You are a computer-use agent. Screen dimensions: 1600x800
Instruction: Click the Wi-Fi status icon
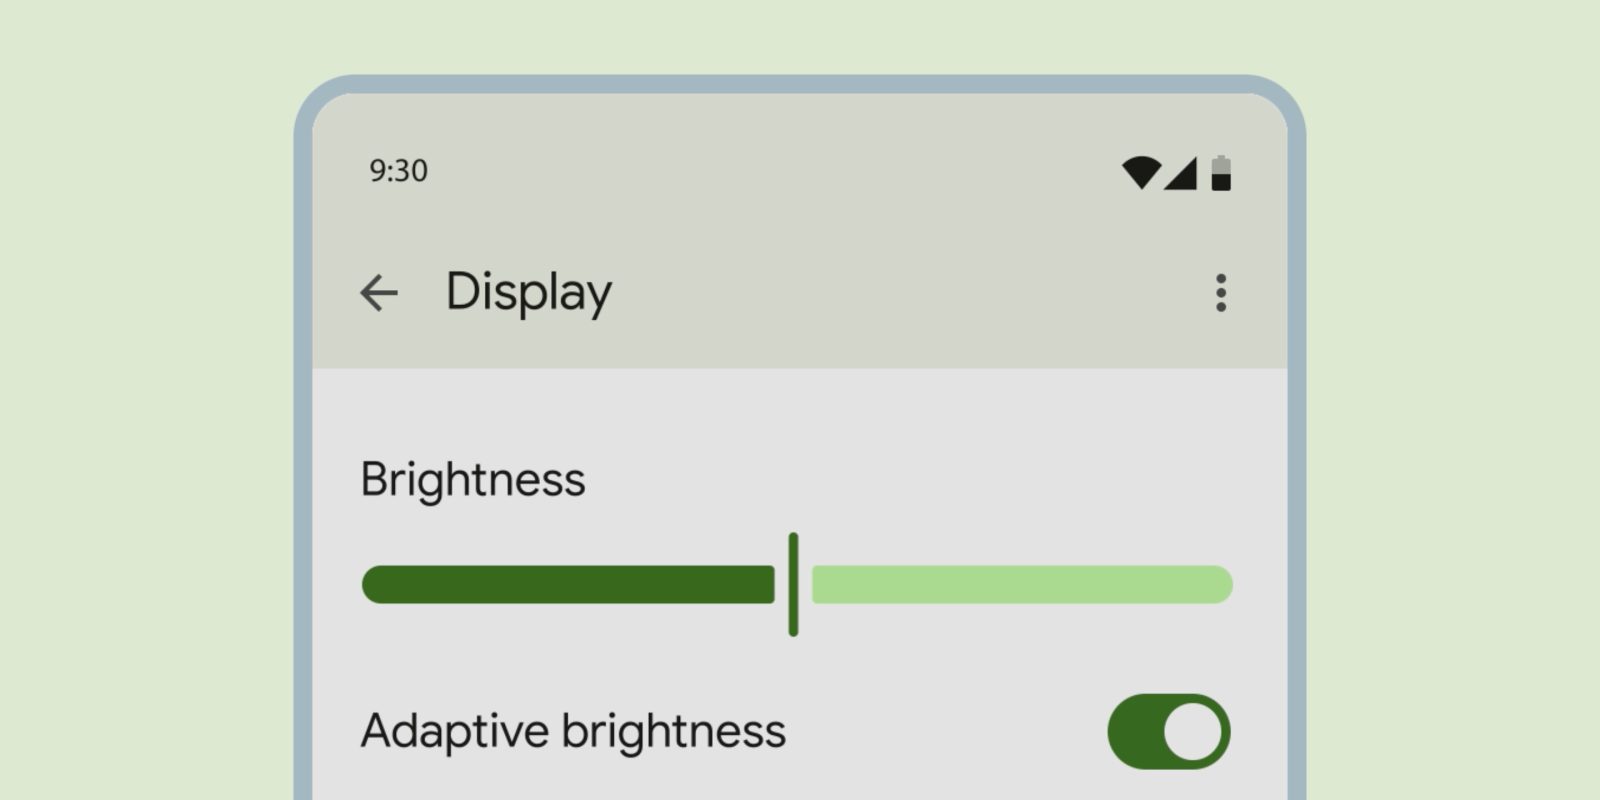coord(1140,172)
